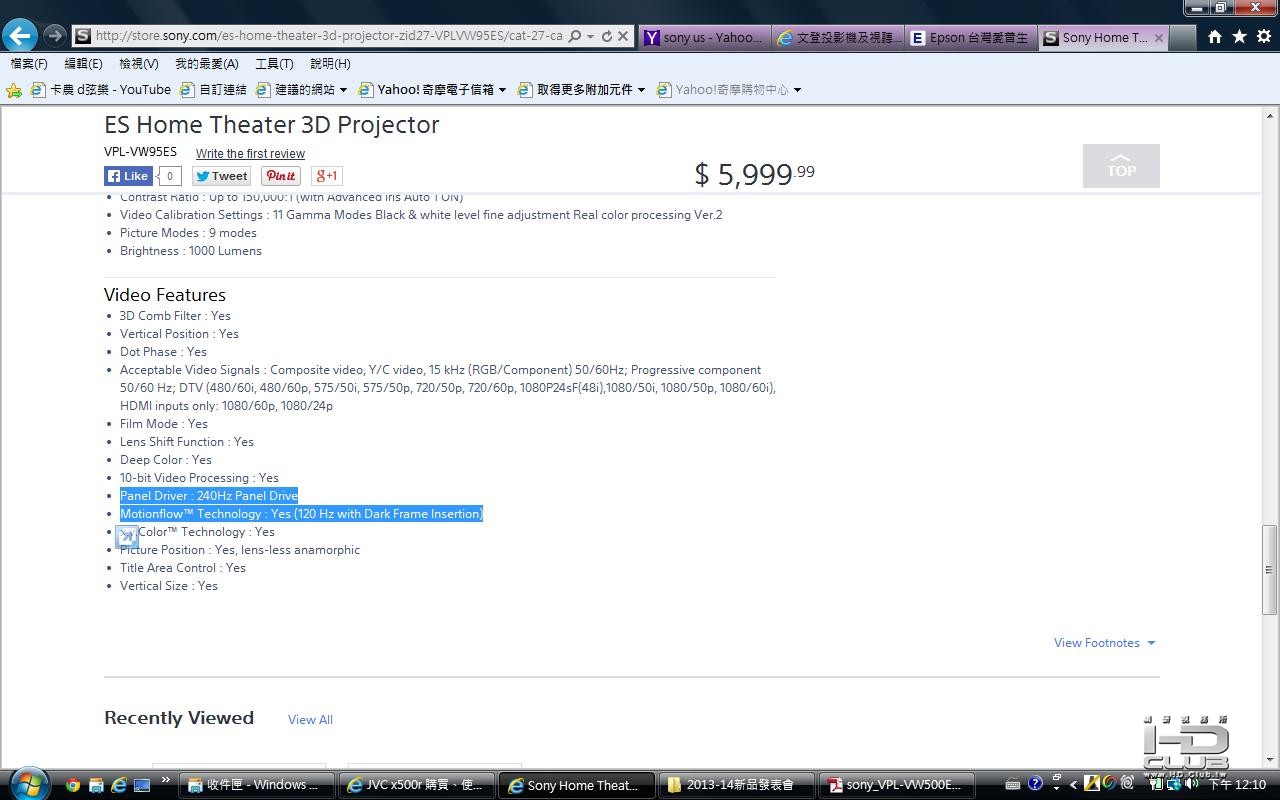Open the 檔案(F) menu

tap(28, 63)
